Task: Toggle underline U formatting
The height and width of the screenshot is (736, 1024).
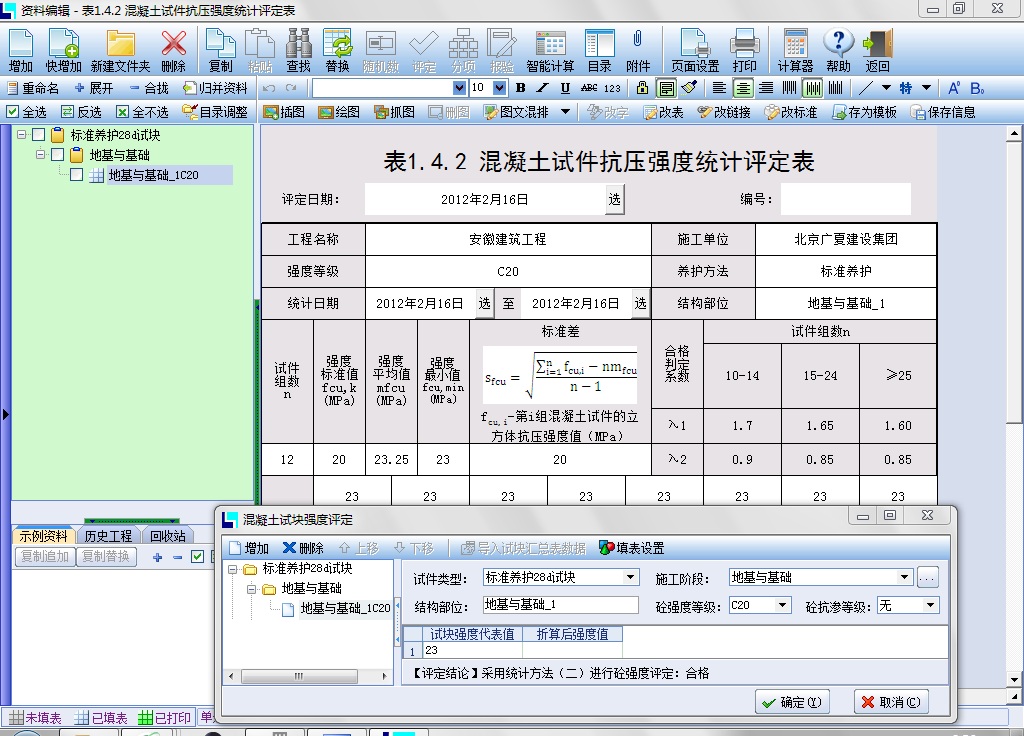Action: point(566,88)
